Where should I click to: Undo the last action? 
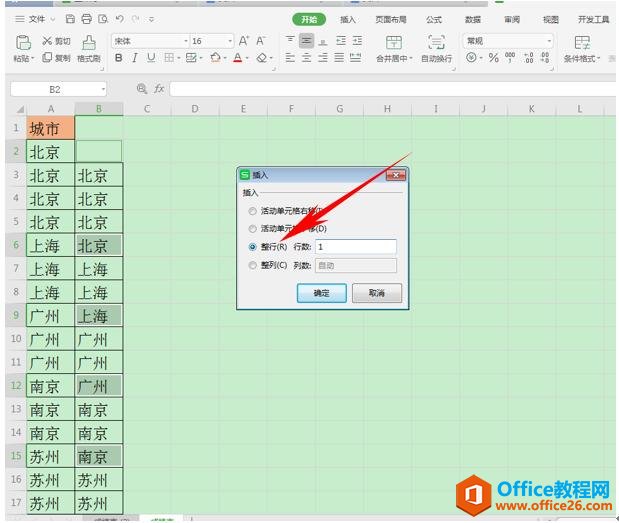click(120, 19)
